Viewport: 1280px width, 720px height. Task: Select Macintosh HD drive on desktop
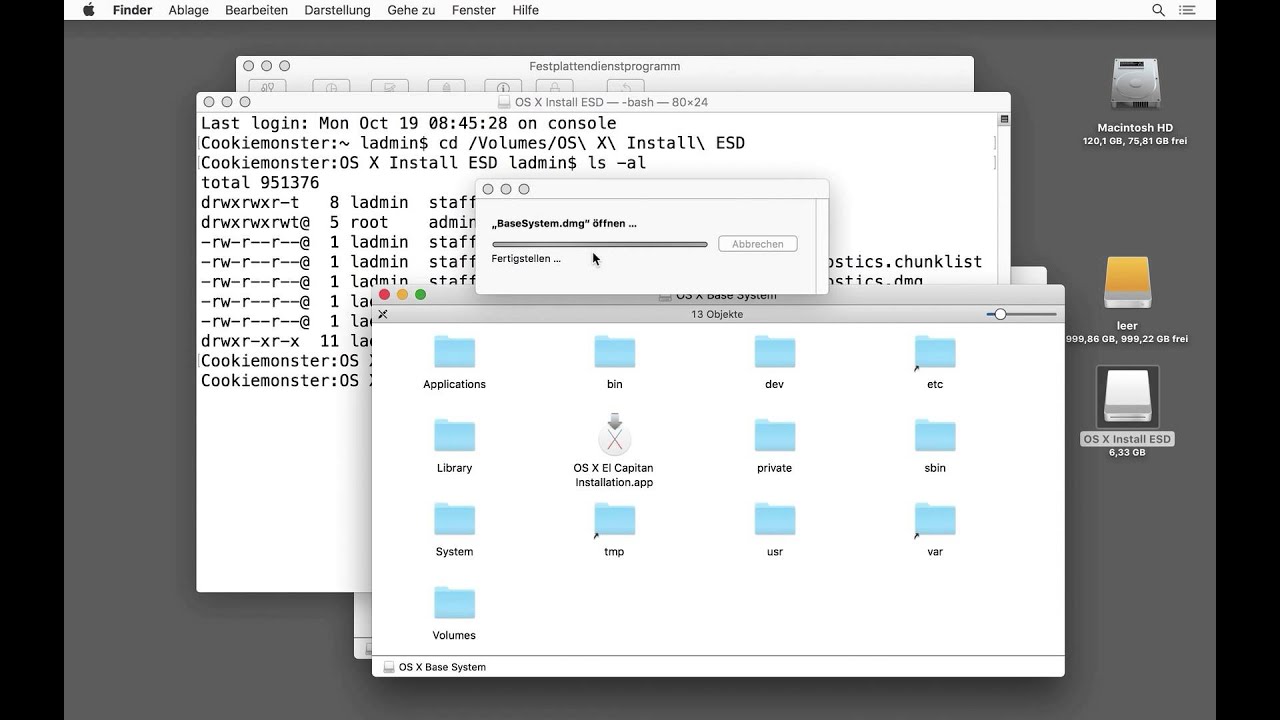(x=1134, y=85)
